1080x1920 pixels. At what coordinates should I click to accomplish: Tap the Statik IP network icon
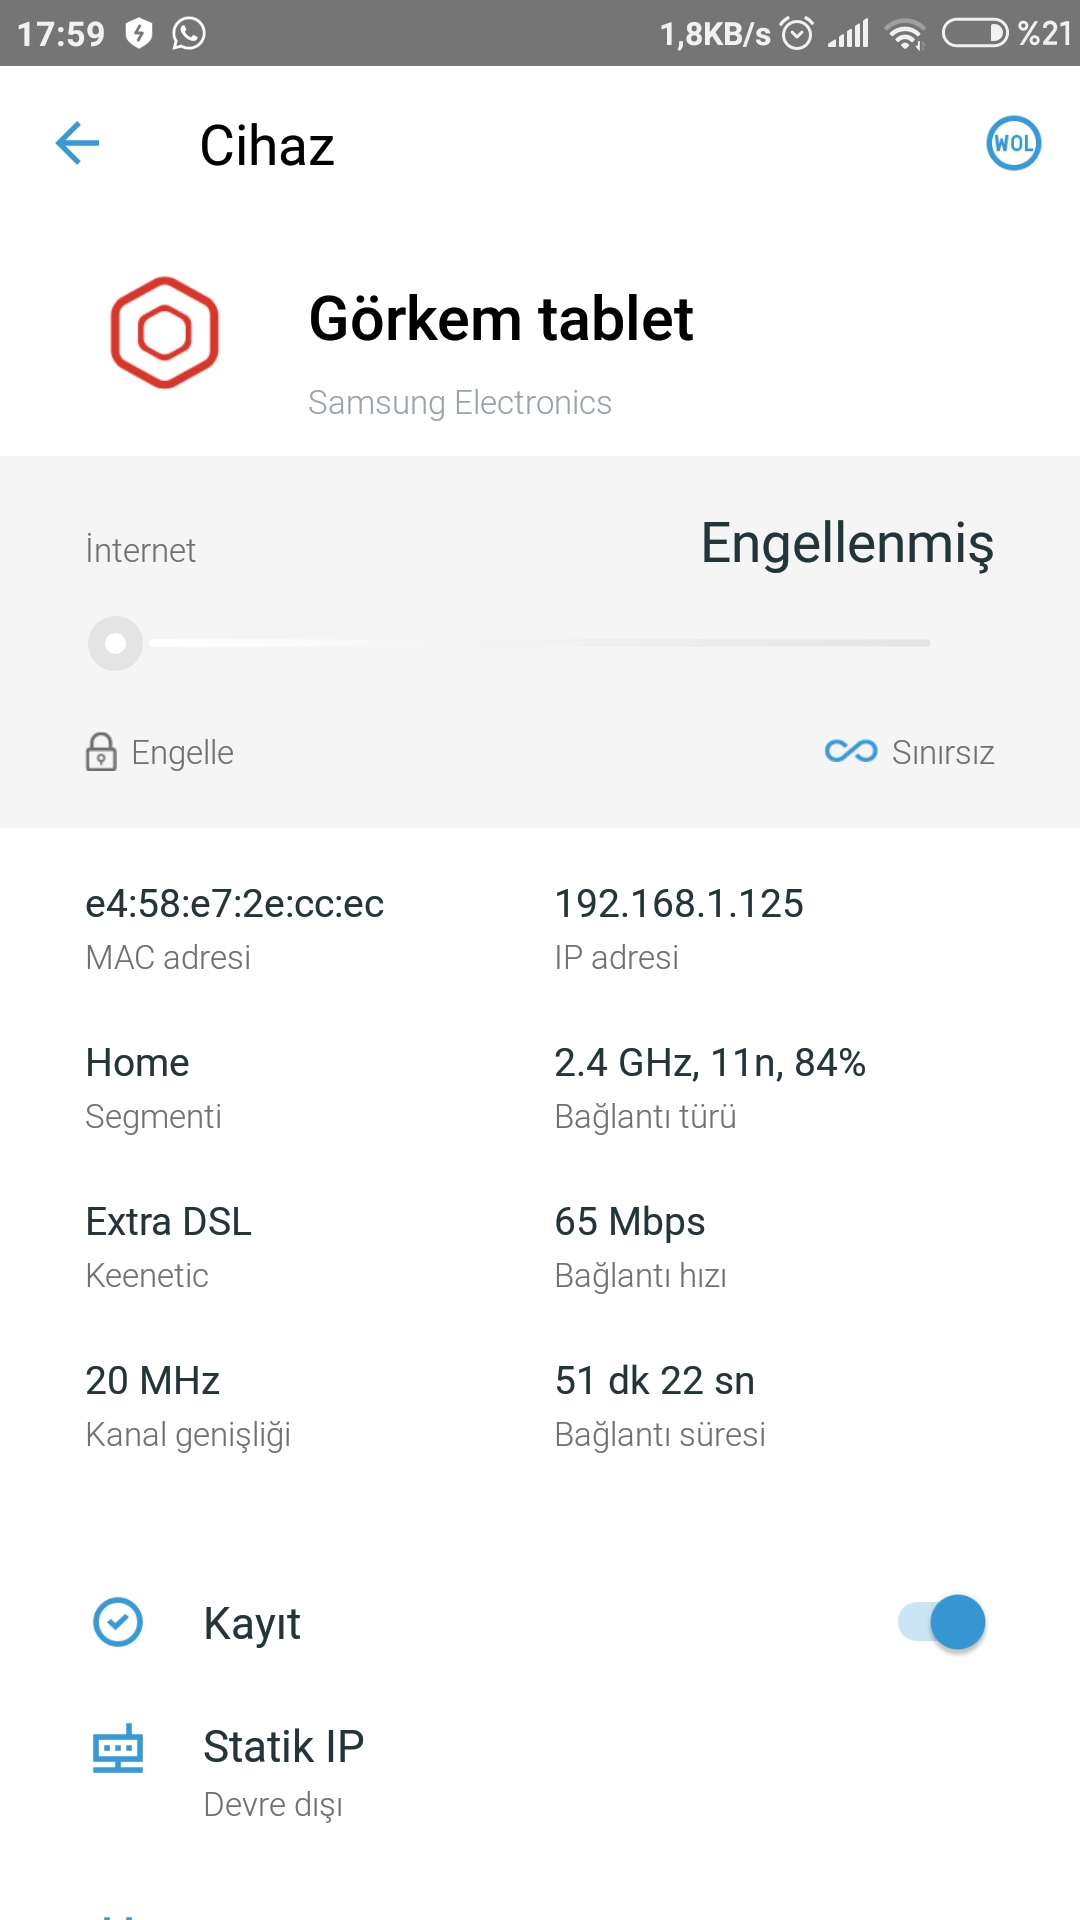[x=118, y=1749]
